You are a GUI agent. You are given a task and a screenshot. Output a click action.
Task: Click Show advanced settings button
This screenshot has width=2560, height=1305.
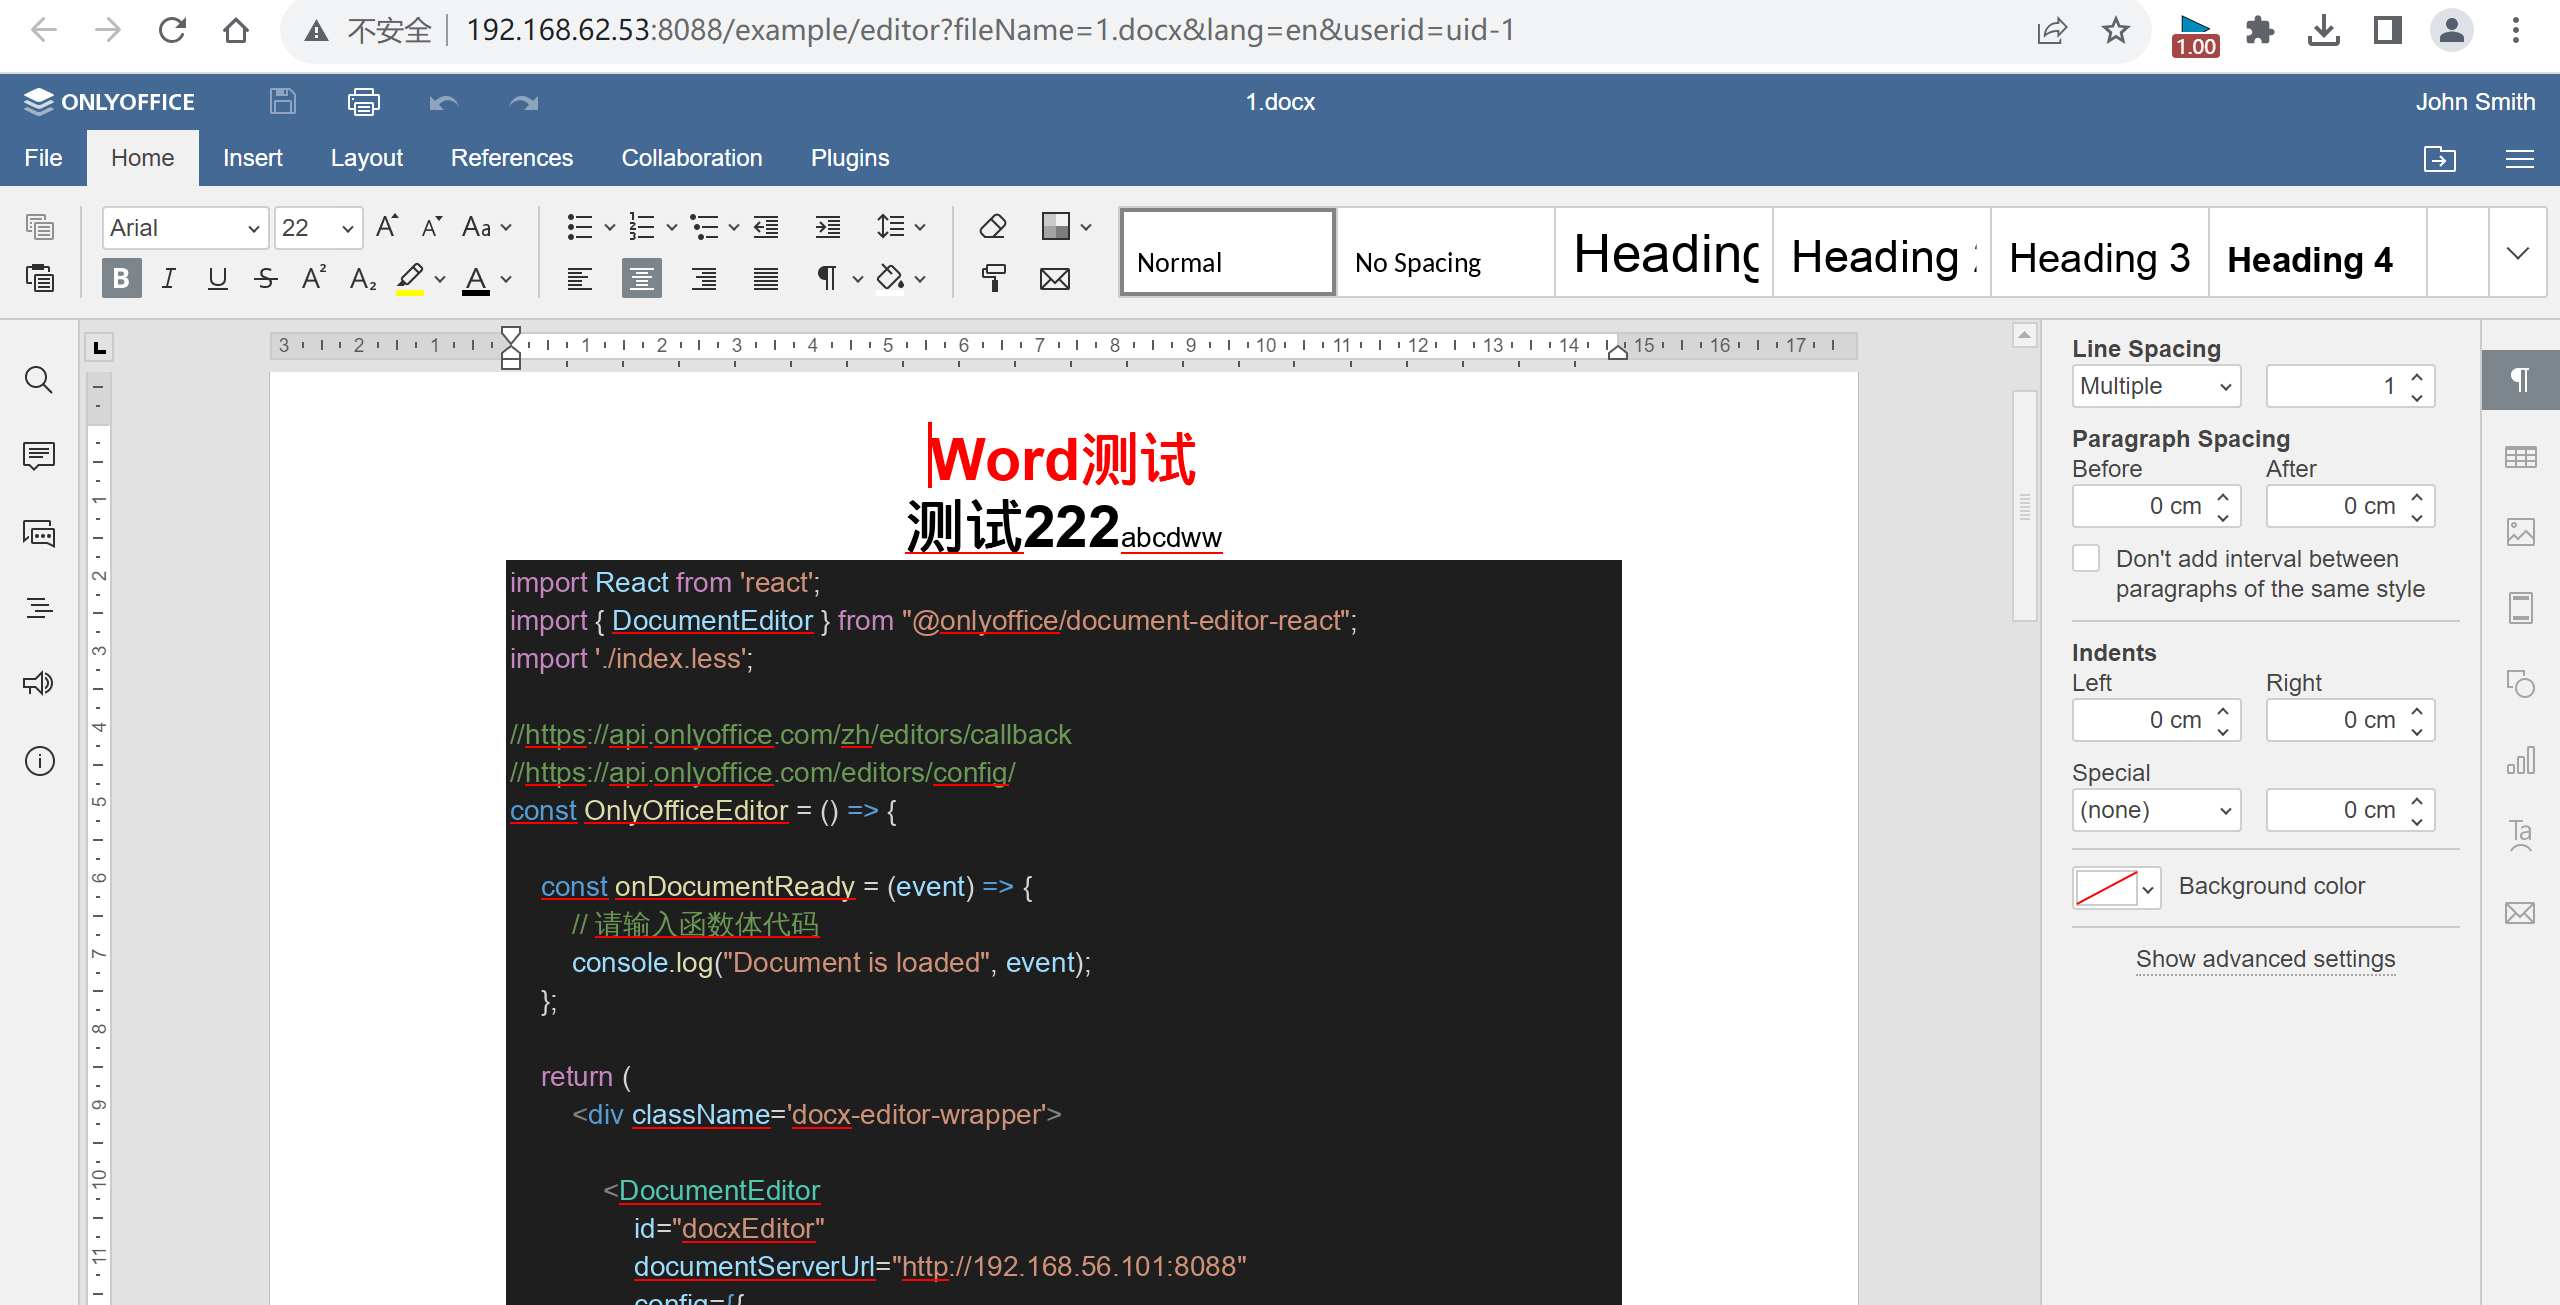pyautogui.click(x=2265, y=957)
